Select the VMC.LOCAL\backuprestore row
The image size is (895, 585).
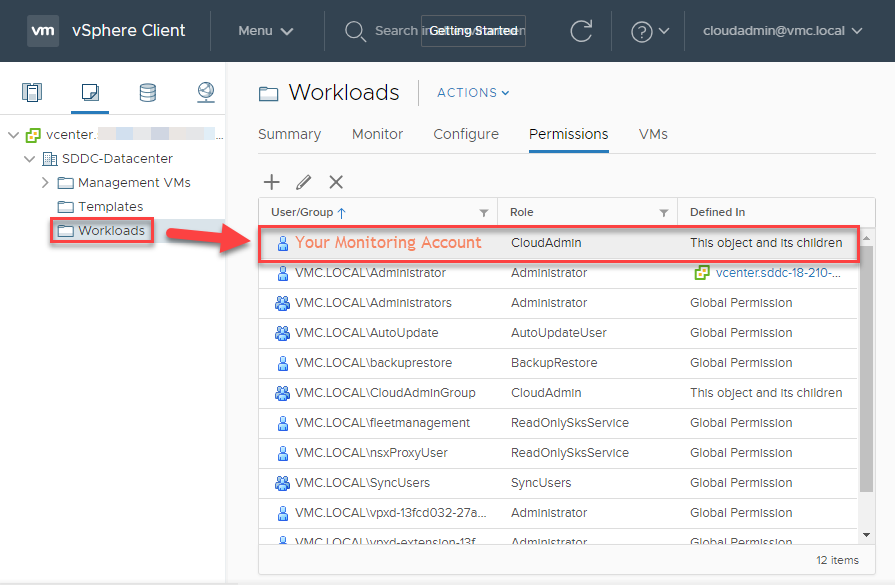pyautogui.click(x=558, y=363)
